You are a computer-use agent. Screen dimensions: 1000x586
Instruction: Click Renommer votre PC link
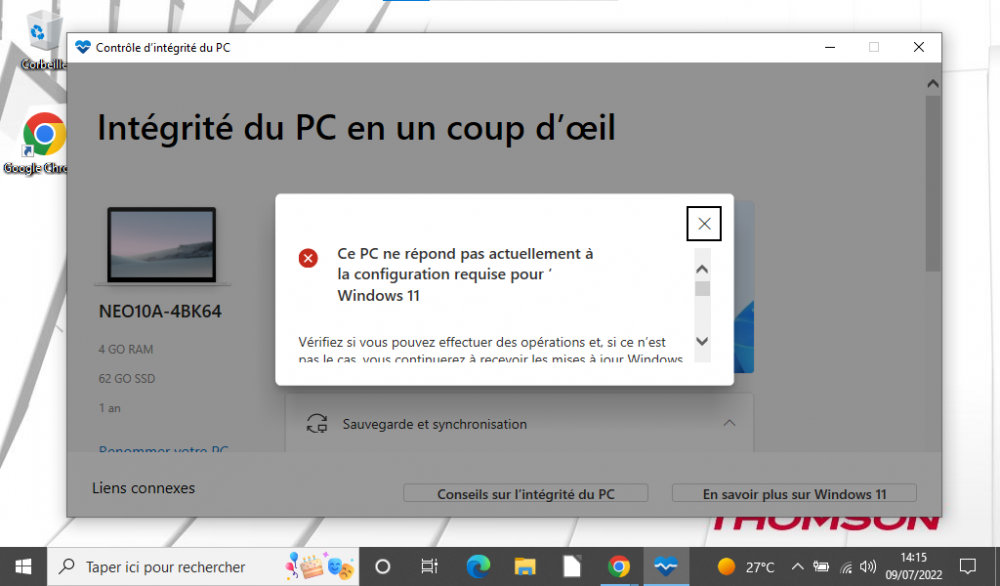[x=163, y=448]
